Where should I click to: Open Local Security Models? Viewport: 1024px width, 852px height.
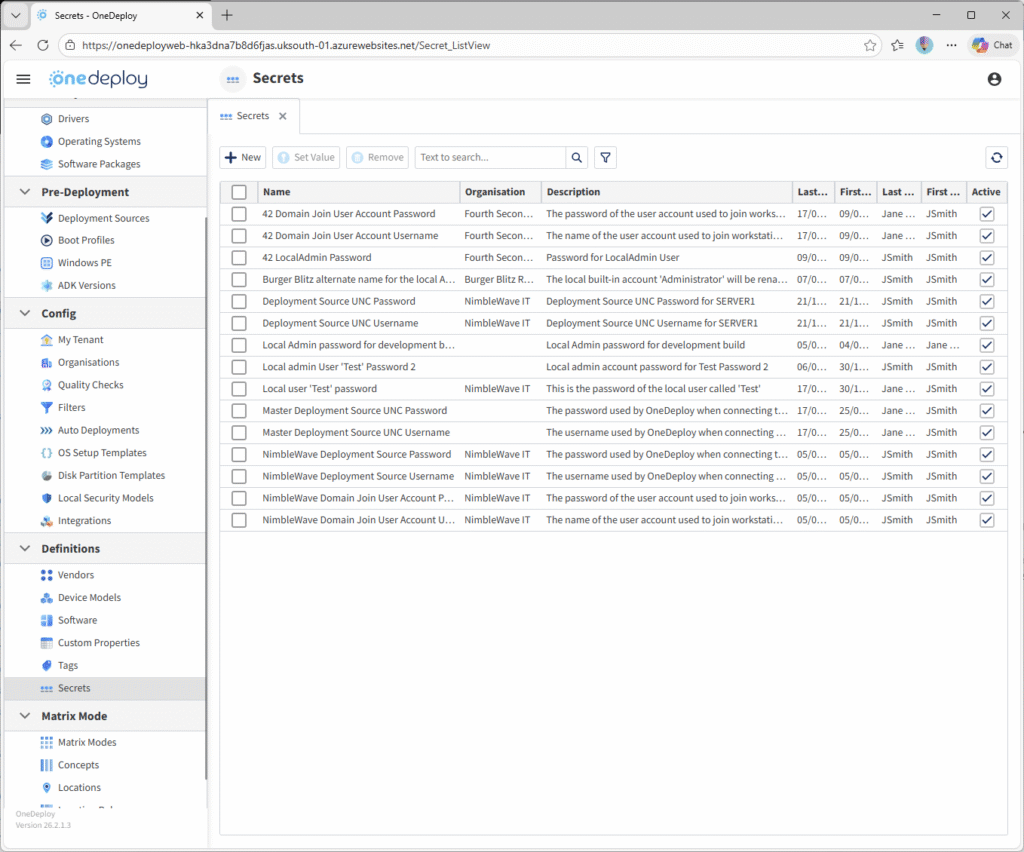point(105,498)
